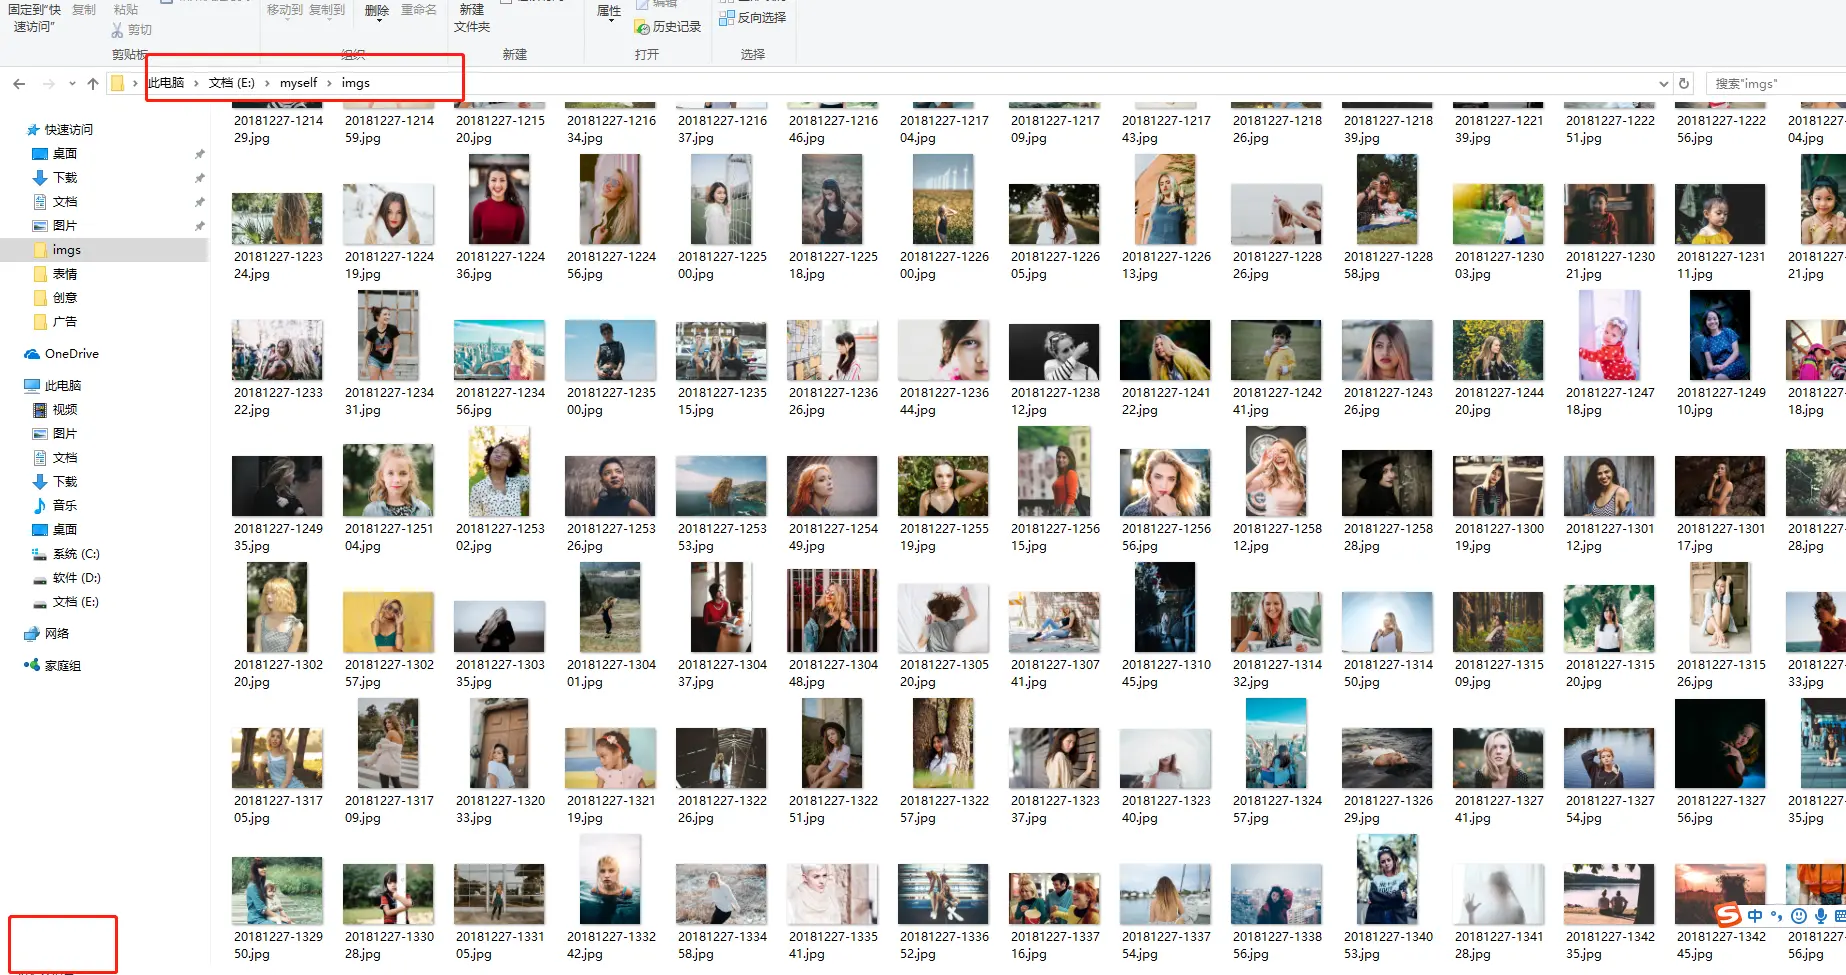The width and height of the screenshot is (1846, 975).
Task: Click 此电脑 in the address breadcrumb
Action: 166,83
